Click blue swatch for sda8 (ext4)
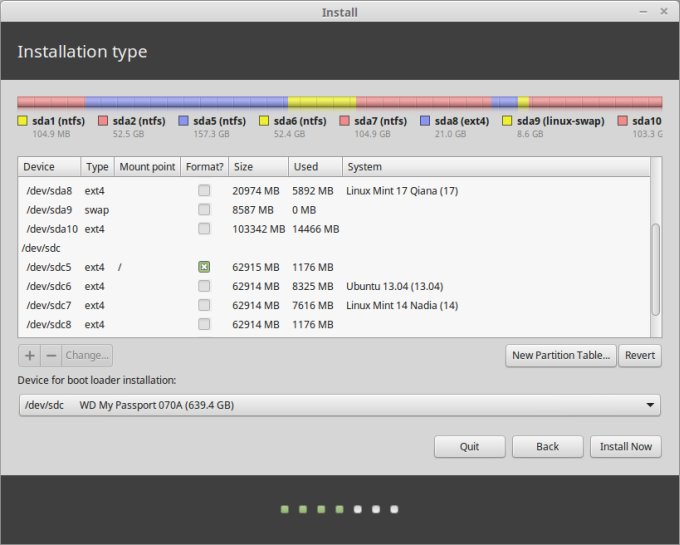 pos(425,121)
